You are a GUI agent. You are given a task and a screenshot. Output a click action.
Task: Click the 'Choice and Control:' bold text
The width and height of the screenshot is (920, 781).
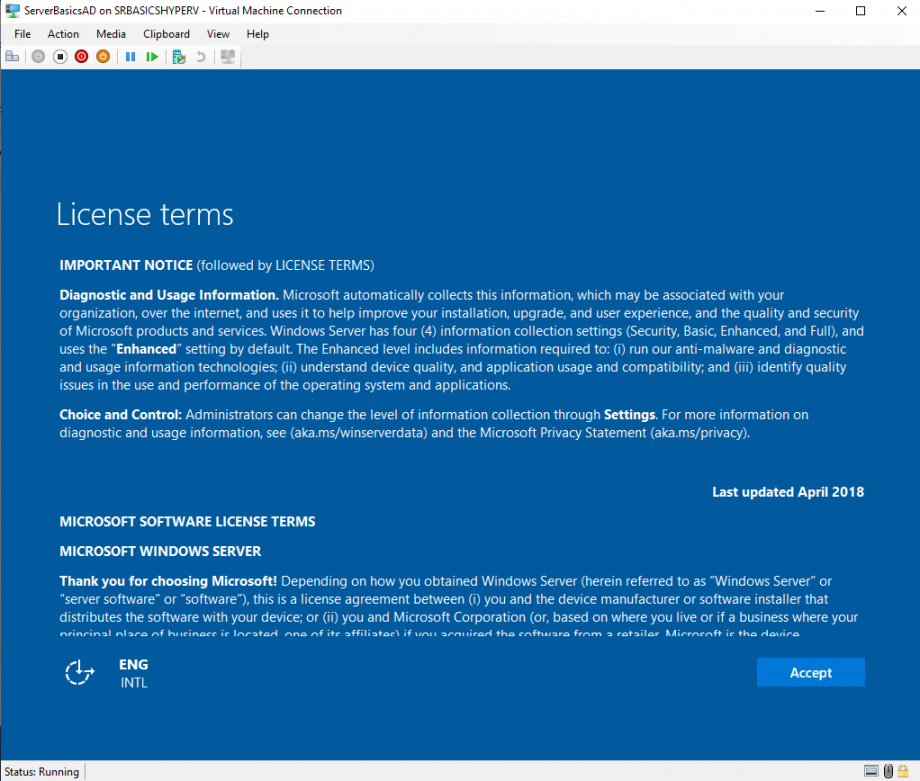[121, 415]
